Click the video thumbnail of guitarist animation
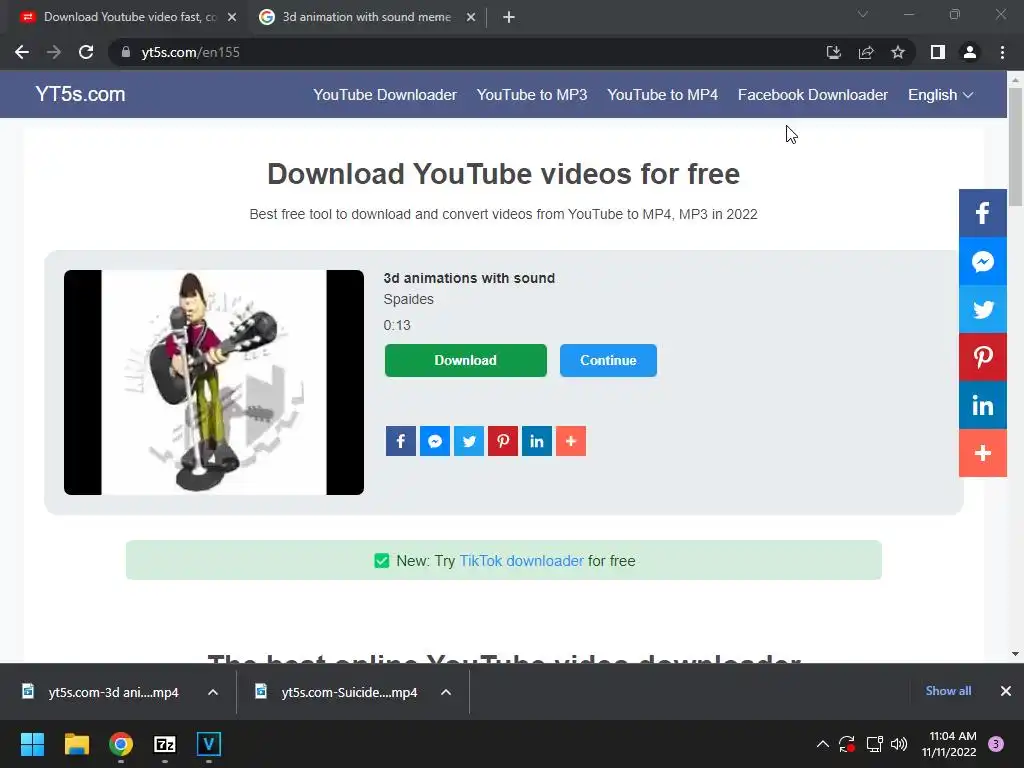 tap(214, 382)
